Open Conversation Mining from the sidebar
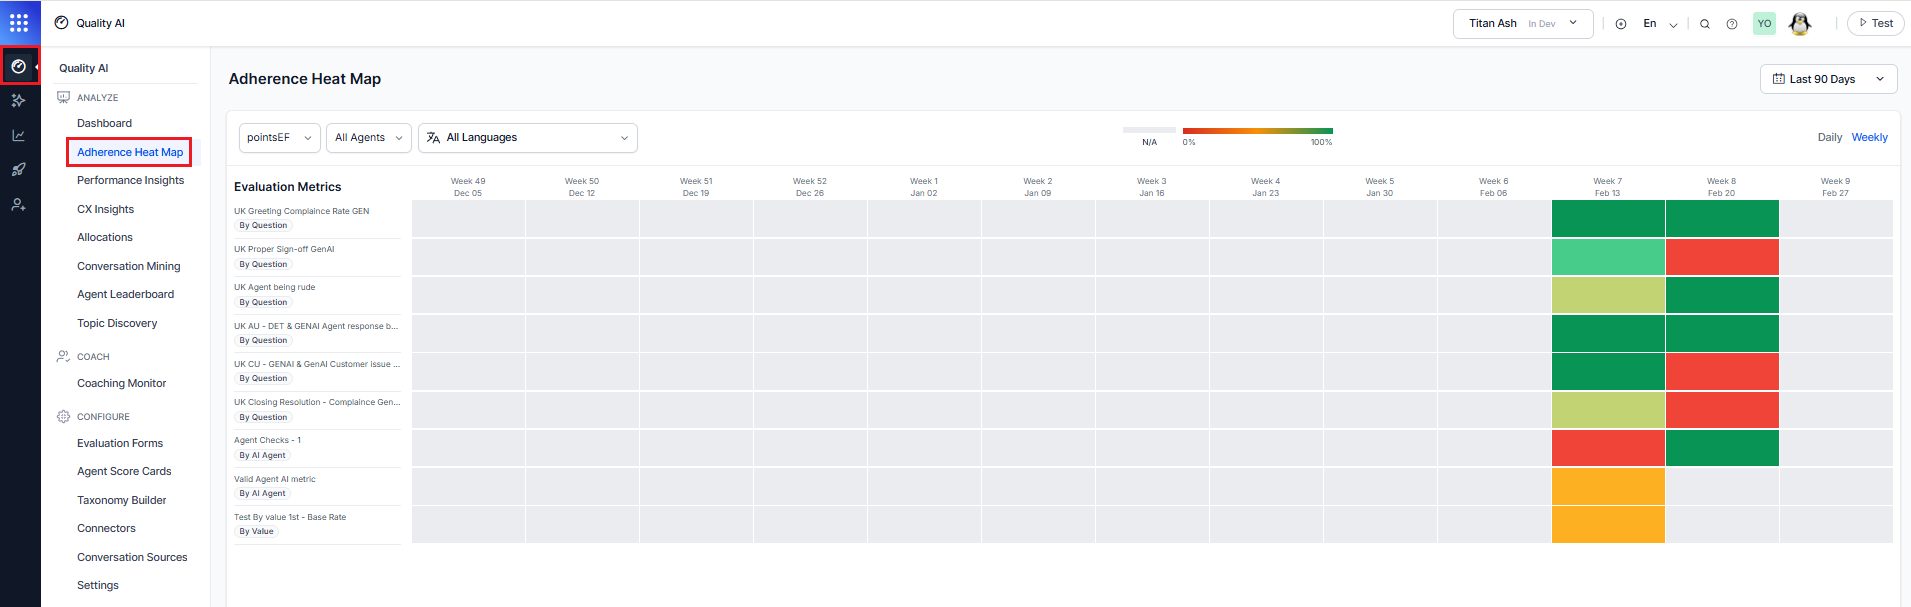The image size is (1911, 607). [x=128, y=266]
